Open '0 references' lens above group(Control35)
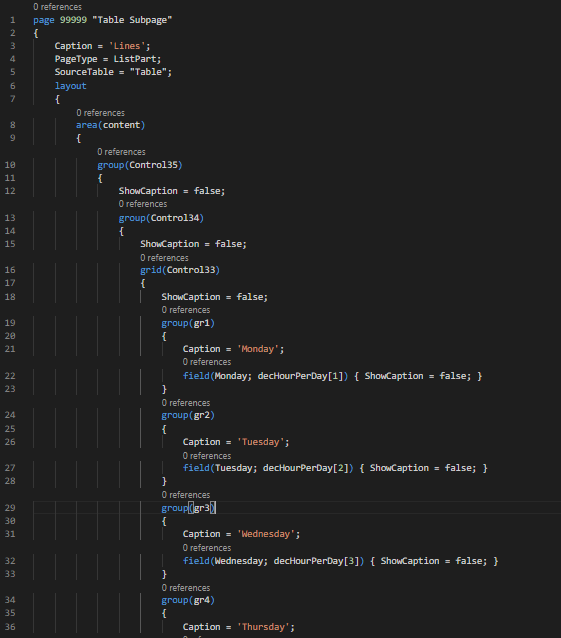The width and height of the screenshot is (561, 638). [x=121, y=152]
